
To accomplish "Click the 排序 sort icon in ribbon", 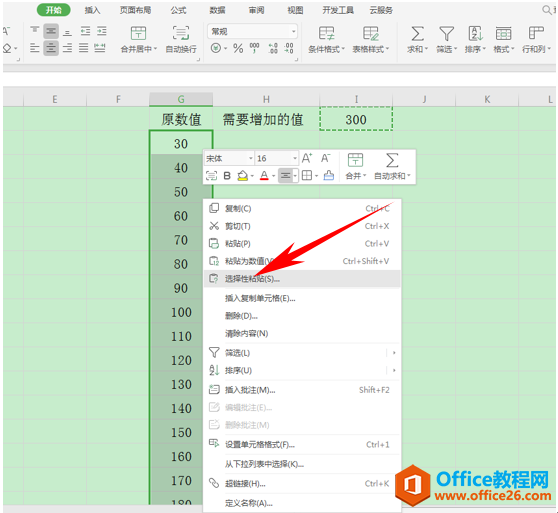I will (x=475, y=34).
